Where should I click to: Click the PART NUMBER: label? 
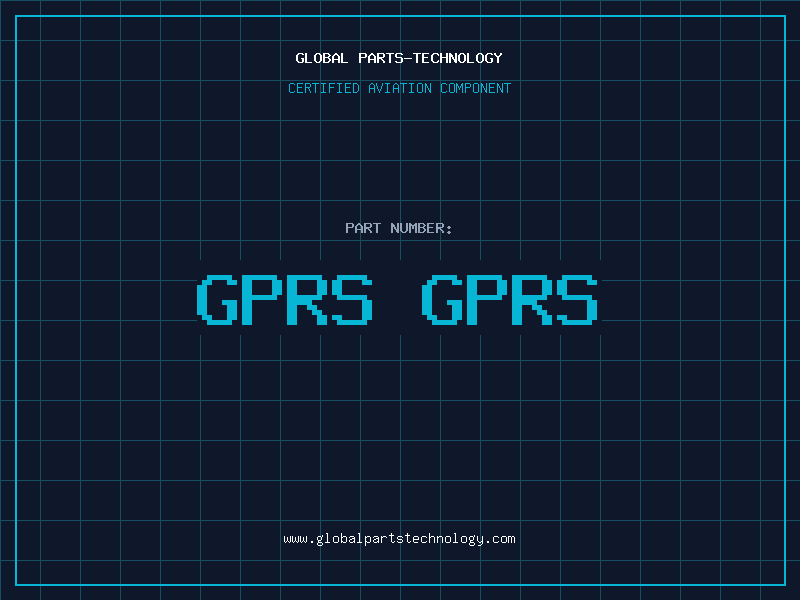click(399, 229)
